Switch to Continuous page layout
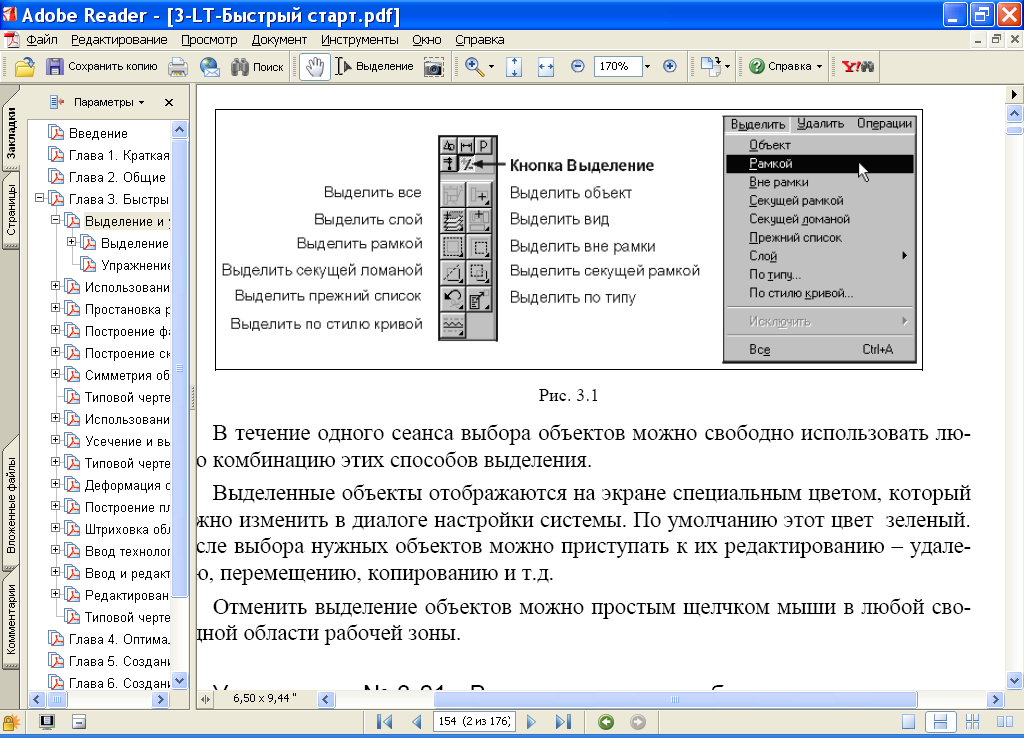This screenshot has height=738, width=1024. [x=940, y=722]
